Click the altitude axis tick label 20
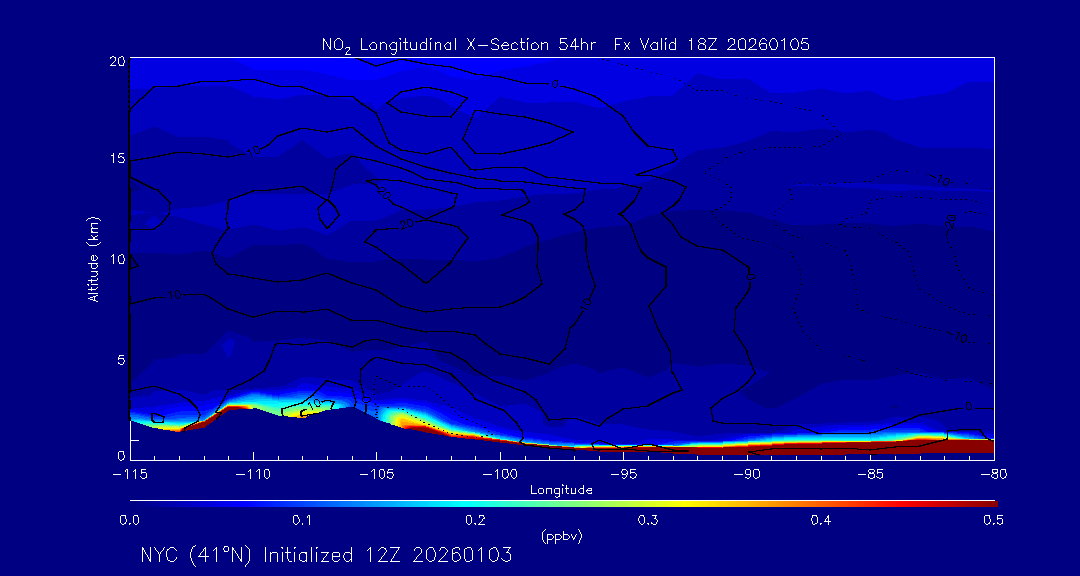1080x576 pixels. pyautogui.click(x=117, y=61)
